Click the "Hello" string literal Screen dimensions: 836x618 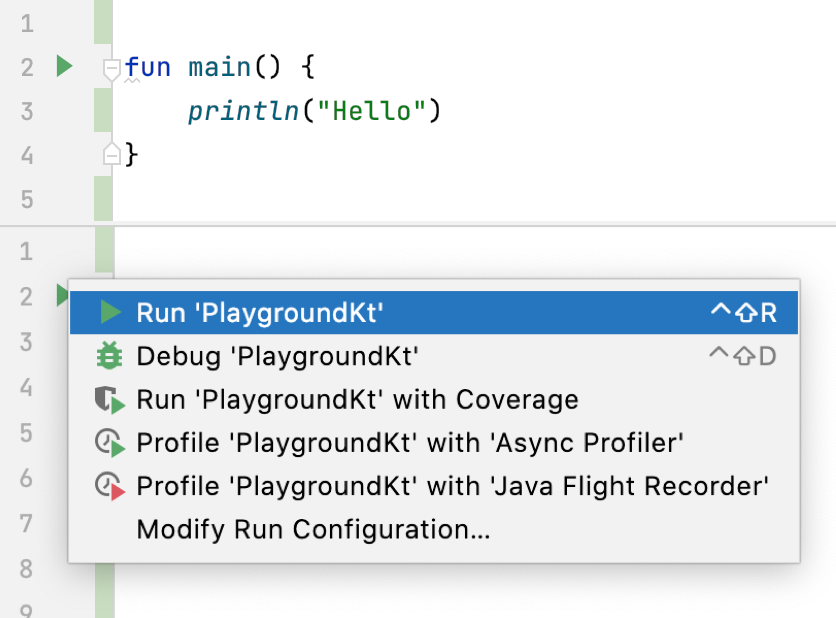coord(372,111)
